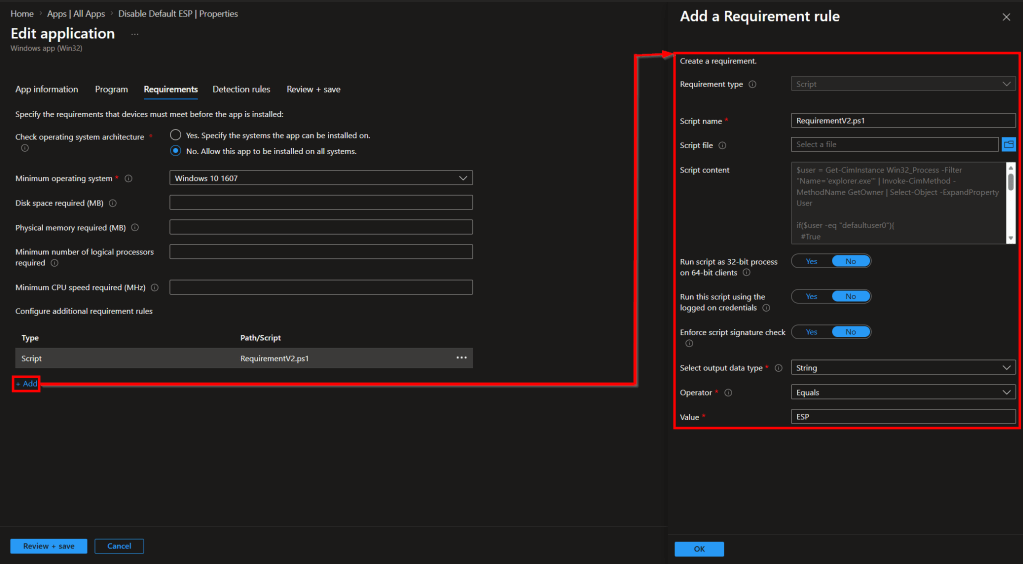Click the info icon beside Disk space required

(113, 203)
